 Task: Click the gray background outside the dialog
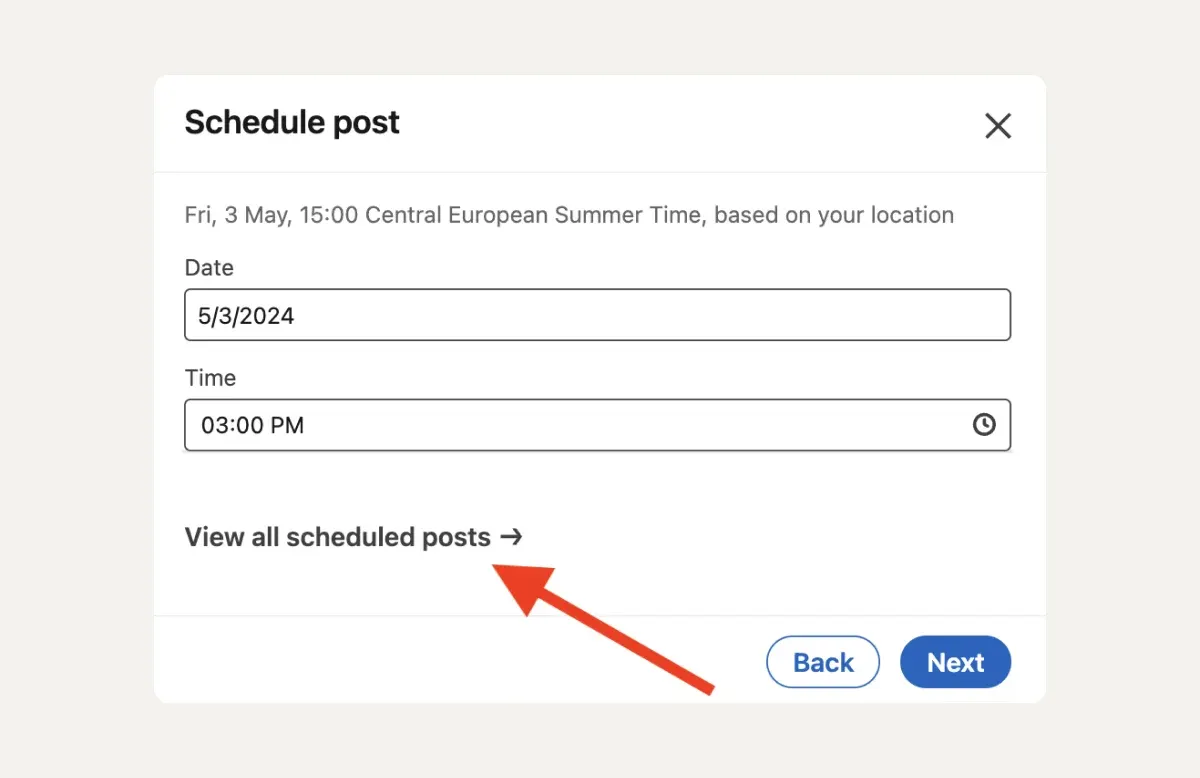(80, 400)
